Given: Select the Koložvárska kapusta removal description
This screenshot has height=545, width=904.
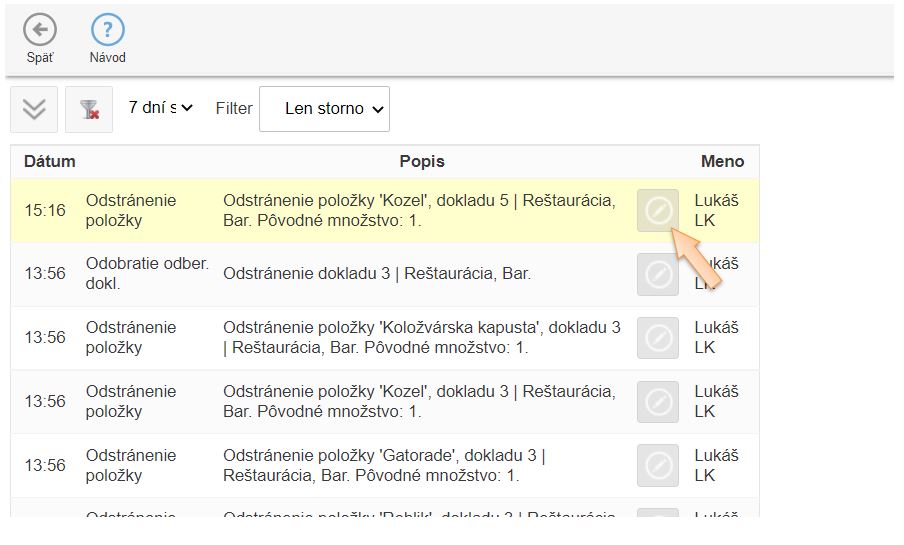Looking at the screenshot, I should point(421,338).
